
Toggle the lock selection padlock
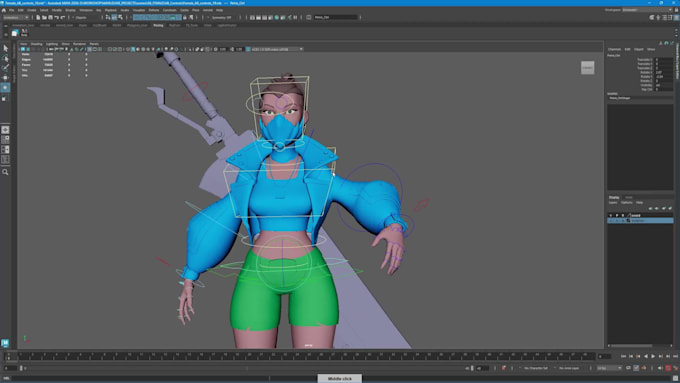[185, 17]
